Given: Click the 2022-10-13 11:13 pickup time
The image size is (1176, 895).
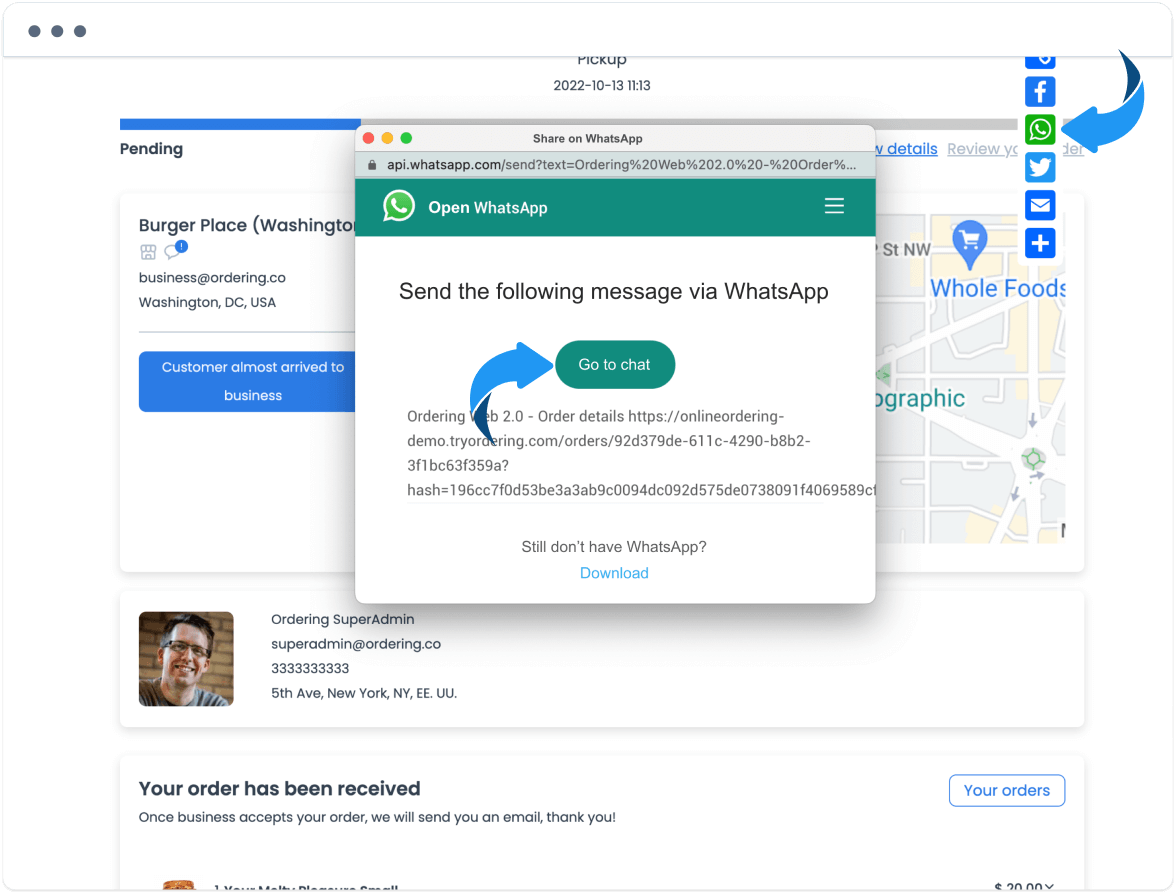Looking at the screenshot, I should [x=602, y=86].
